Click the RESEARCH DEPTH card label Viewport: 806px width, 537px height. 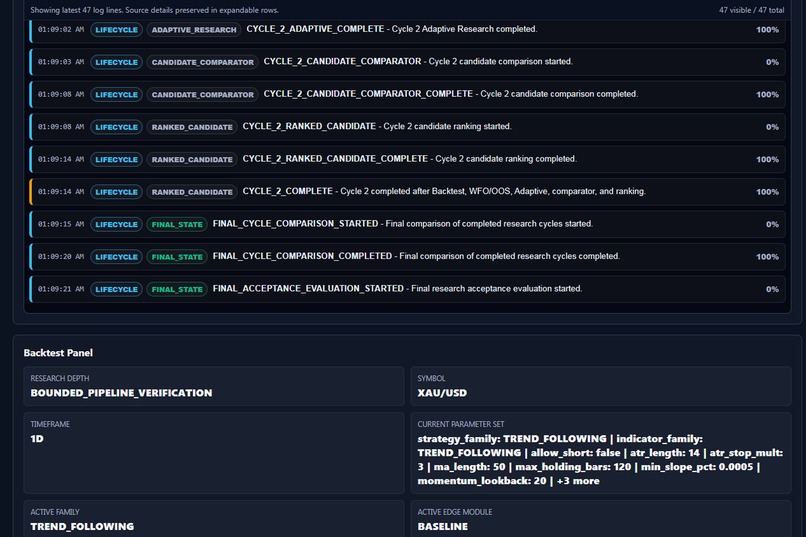pyautogui.click(x=60, y=378)
